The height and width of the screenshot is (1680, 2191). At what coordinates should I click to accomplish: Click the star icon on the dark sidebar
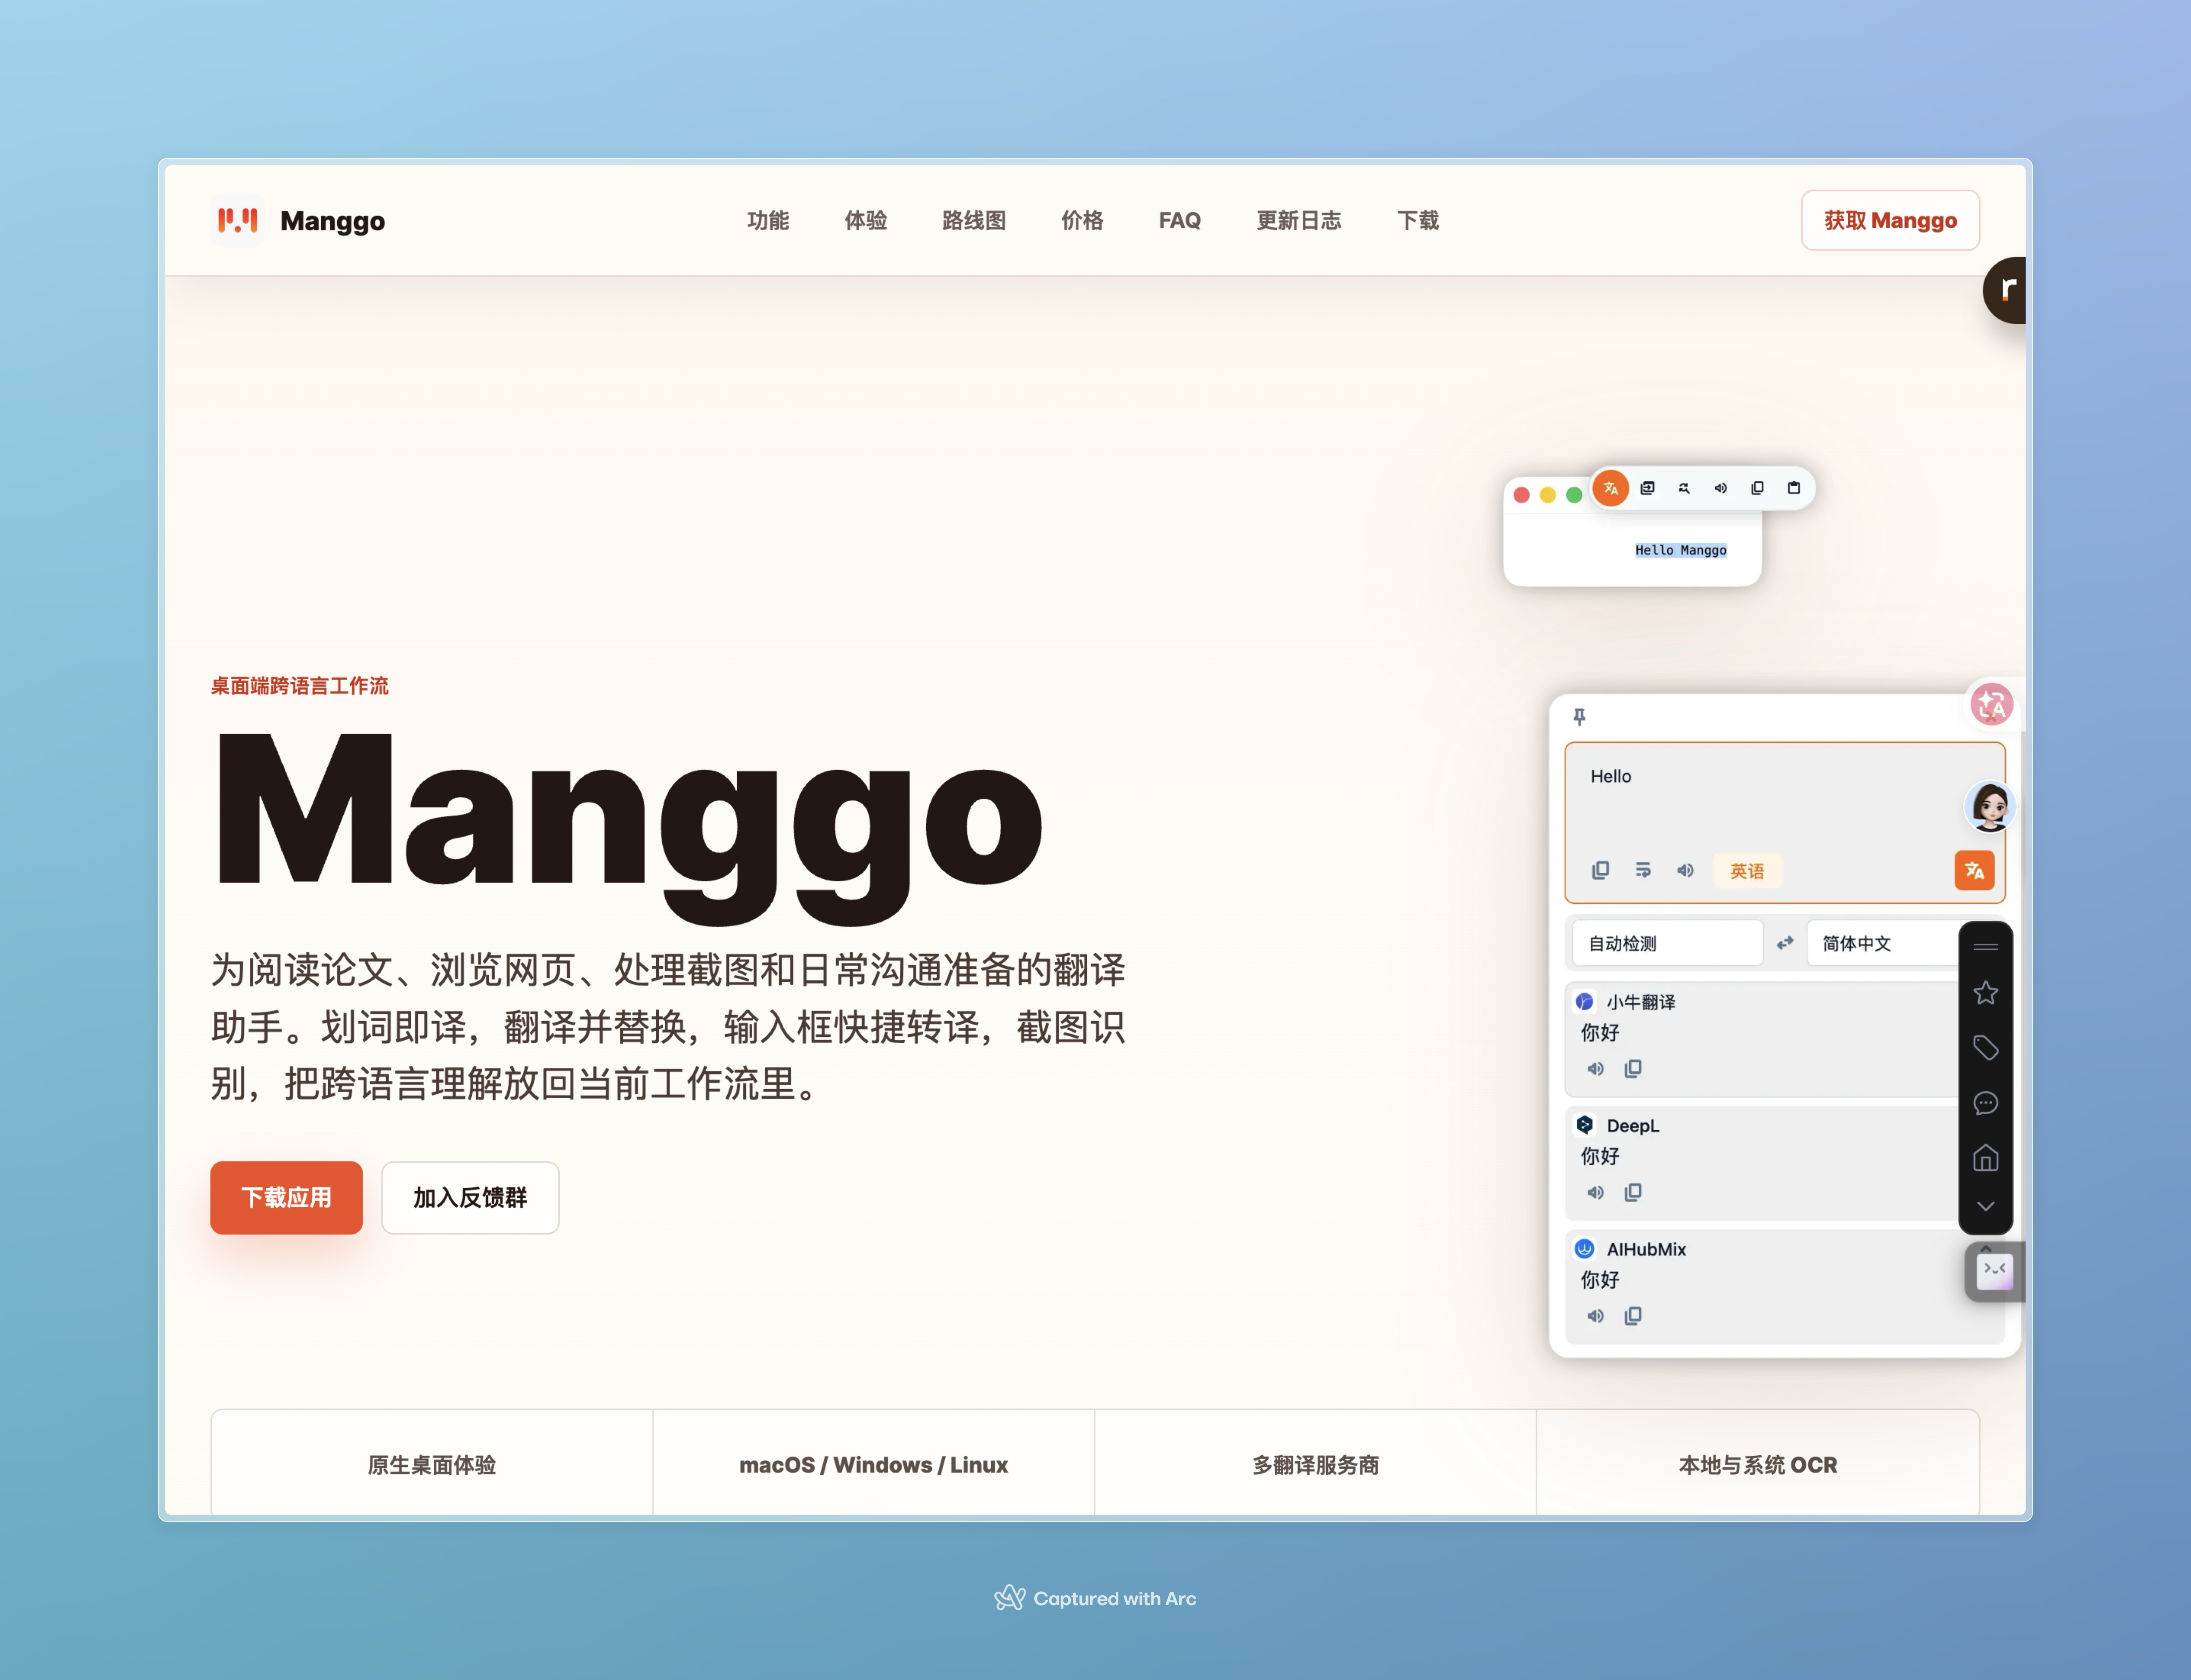(1986, 993)
